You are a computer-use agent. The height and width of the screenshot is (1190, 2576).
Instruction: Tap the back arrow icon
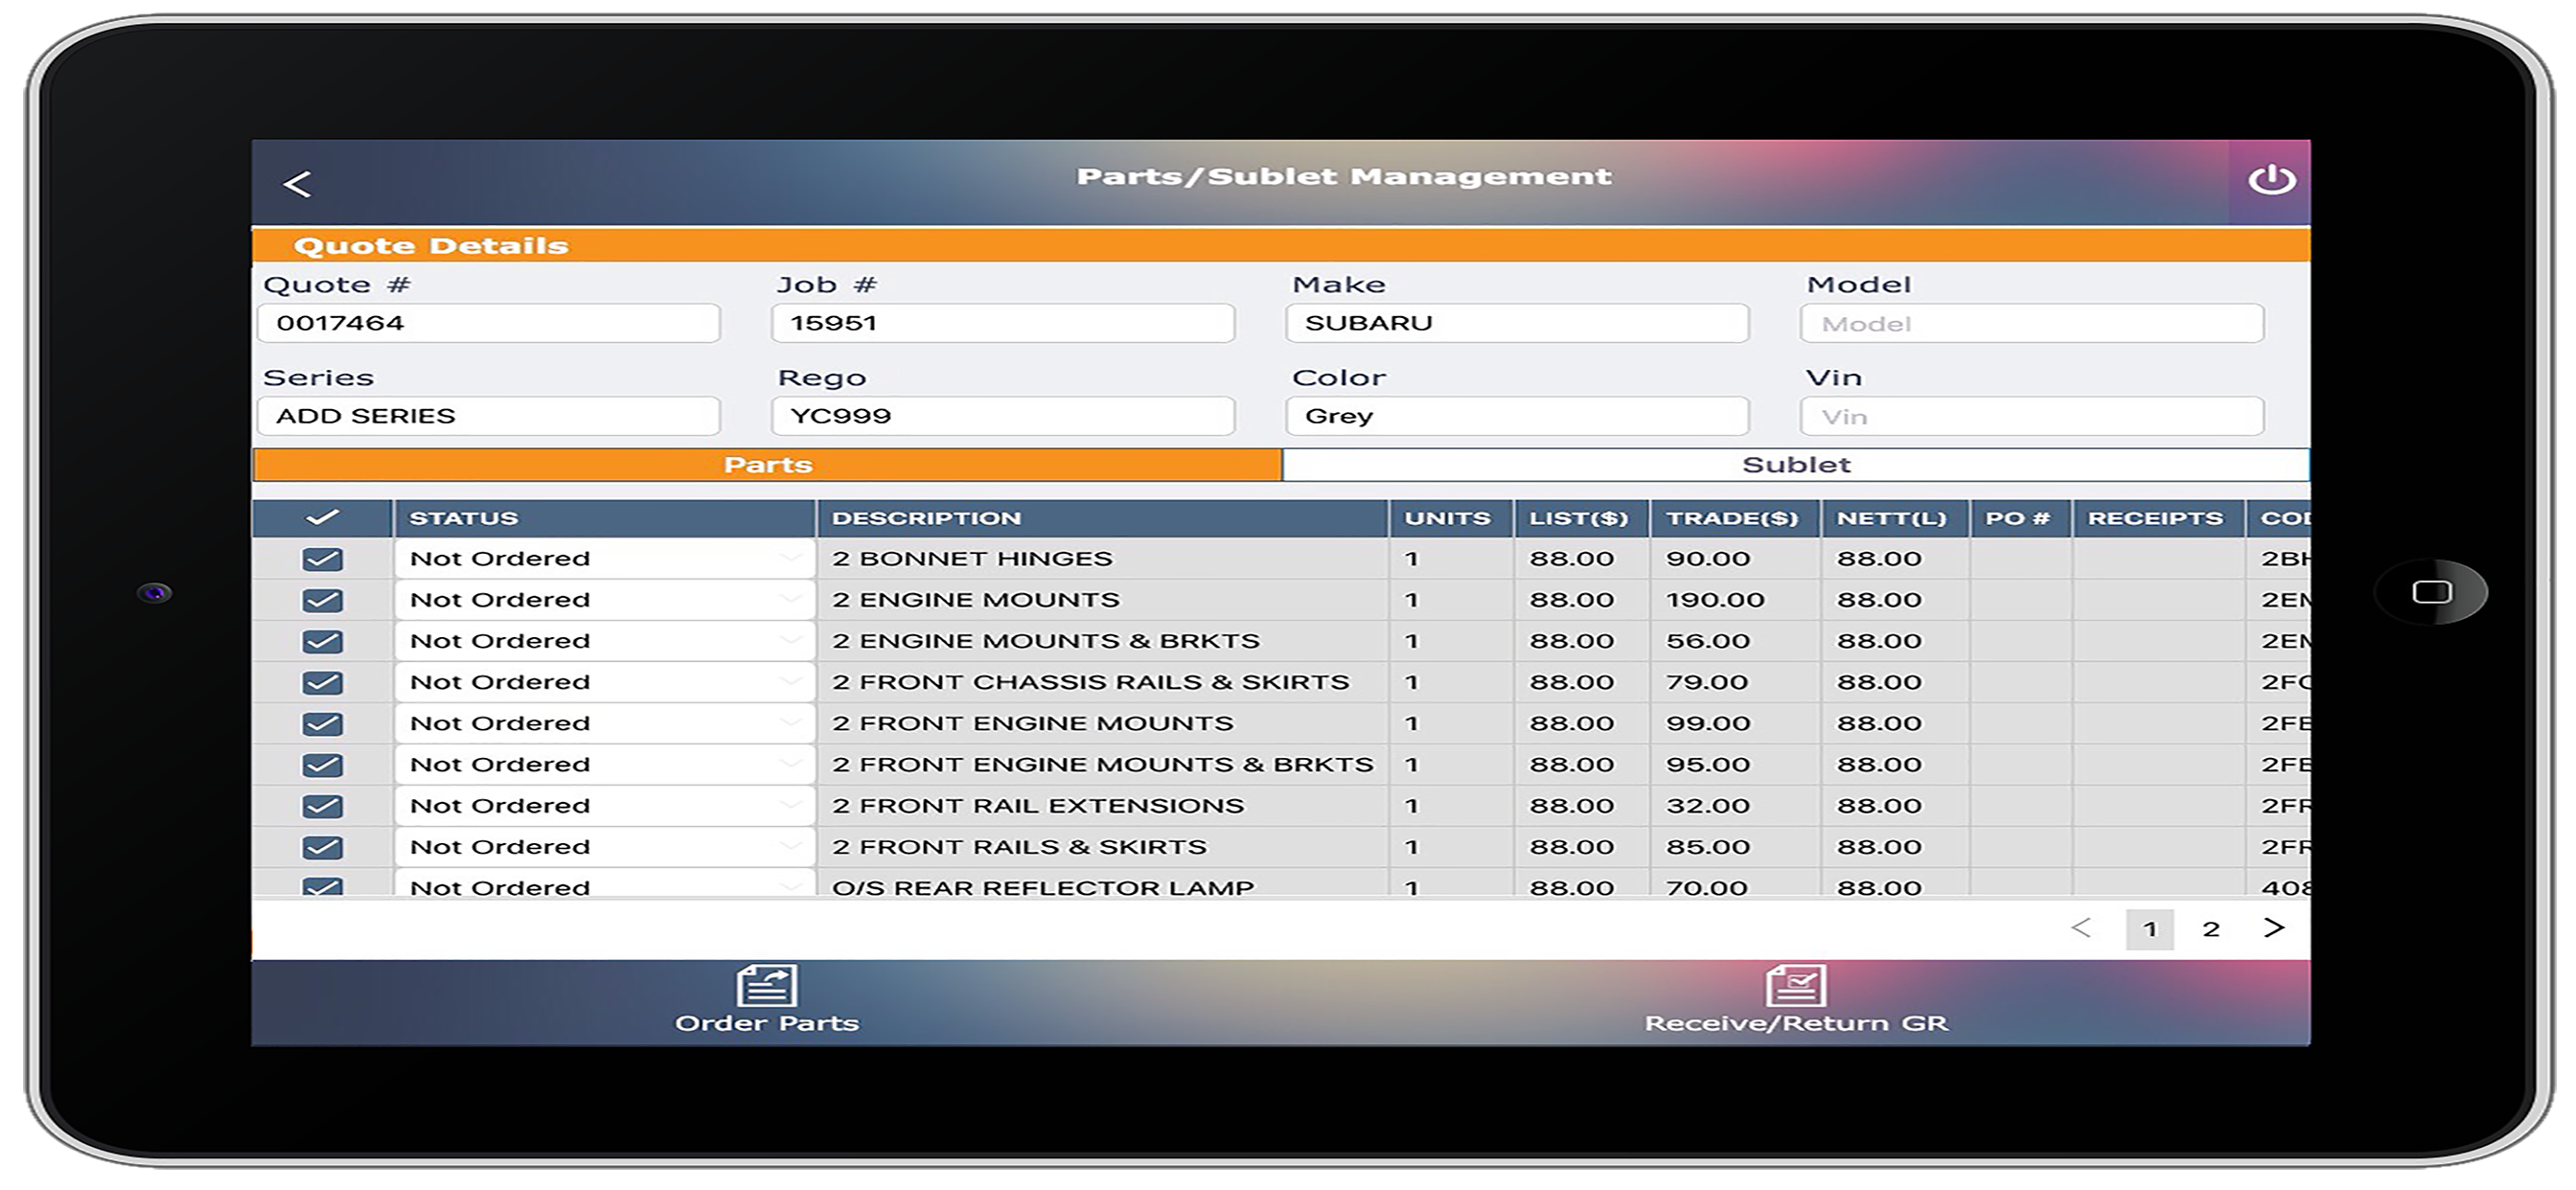point(297,184)
